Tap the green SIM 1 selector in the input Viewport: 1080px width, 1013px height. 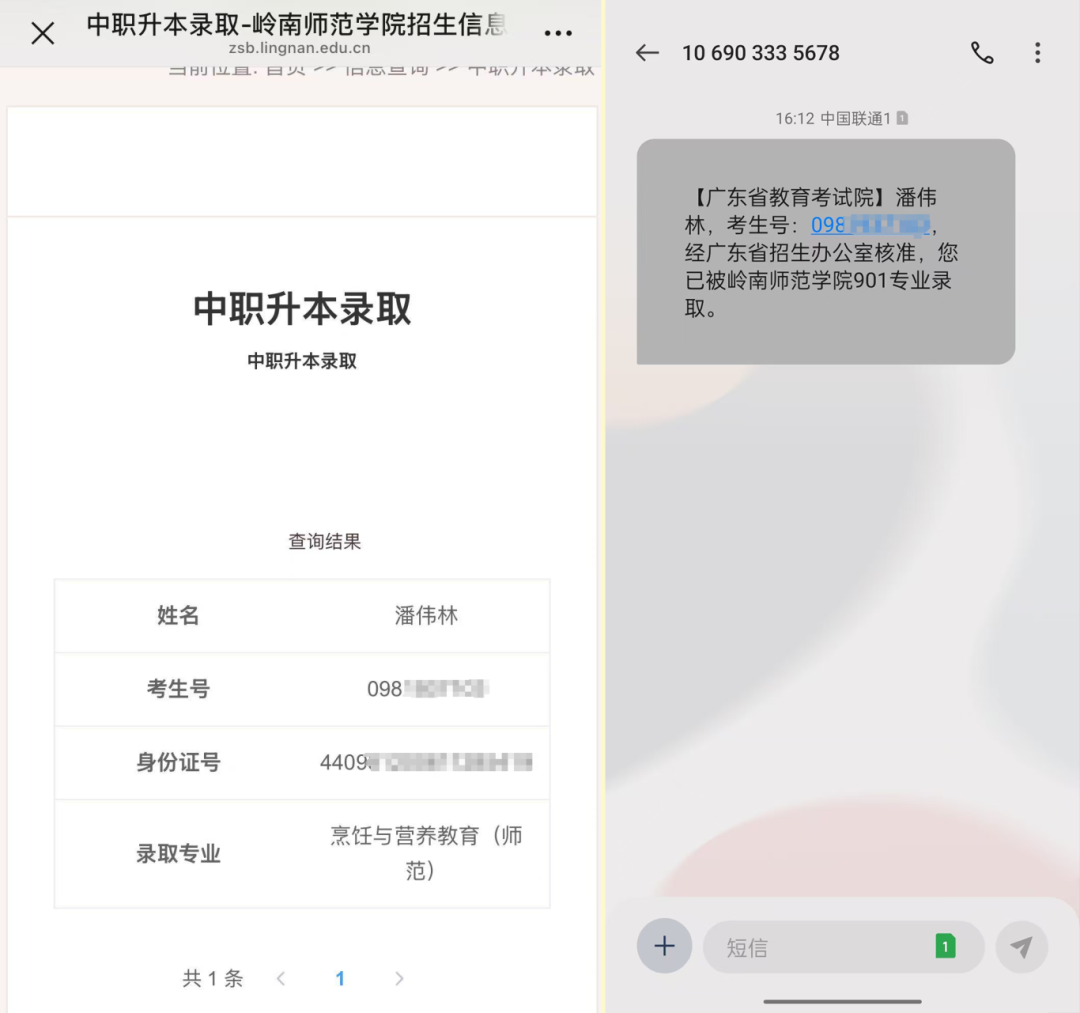point(945,946)
